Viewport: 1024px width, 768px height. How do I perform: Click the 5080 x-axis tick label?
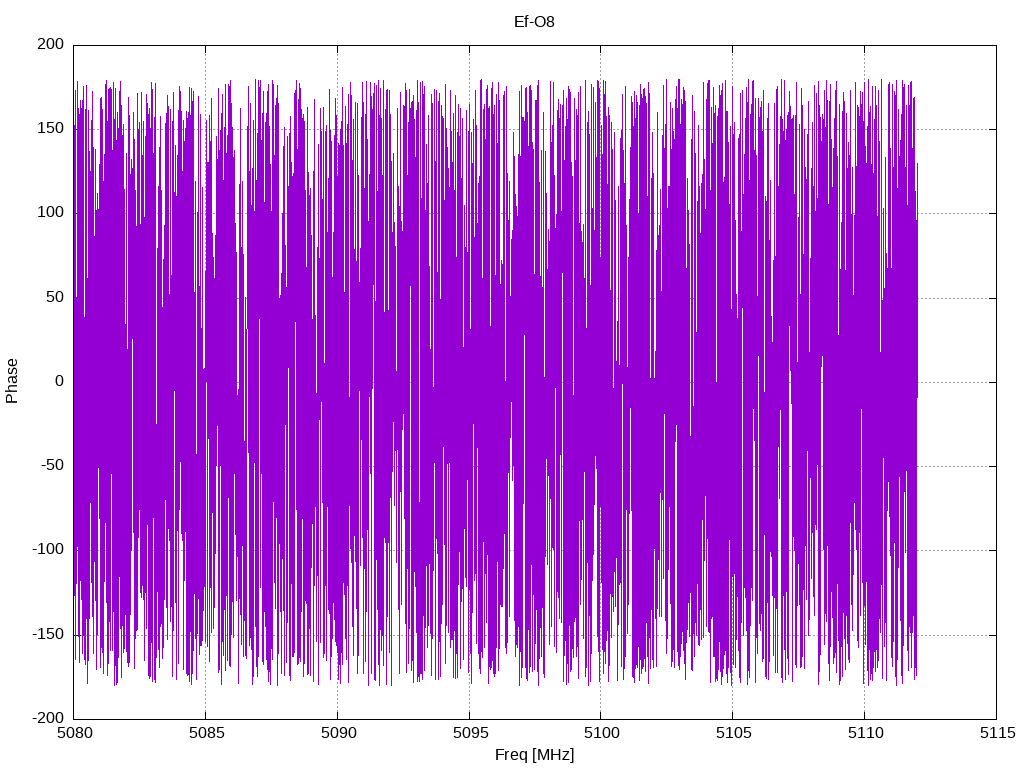click(74, 733)
